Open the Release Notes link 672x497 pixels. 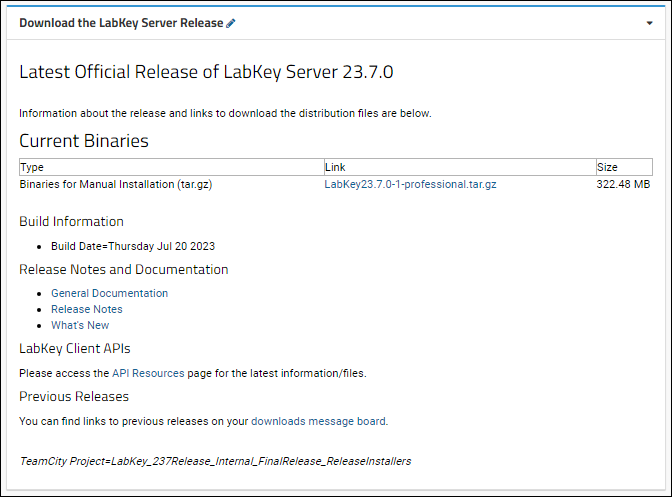(87, 309)
